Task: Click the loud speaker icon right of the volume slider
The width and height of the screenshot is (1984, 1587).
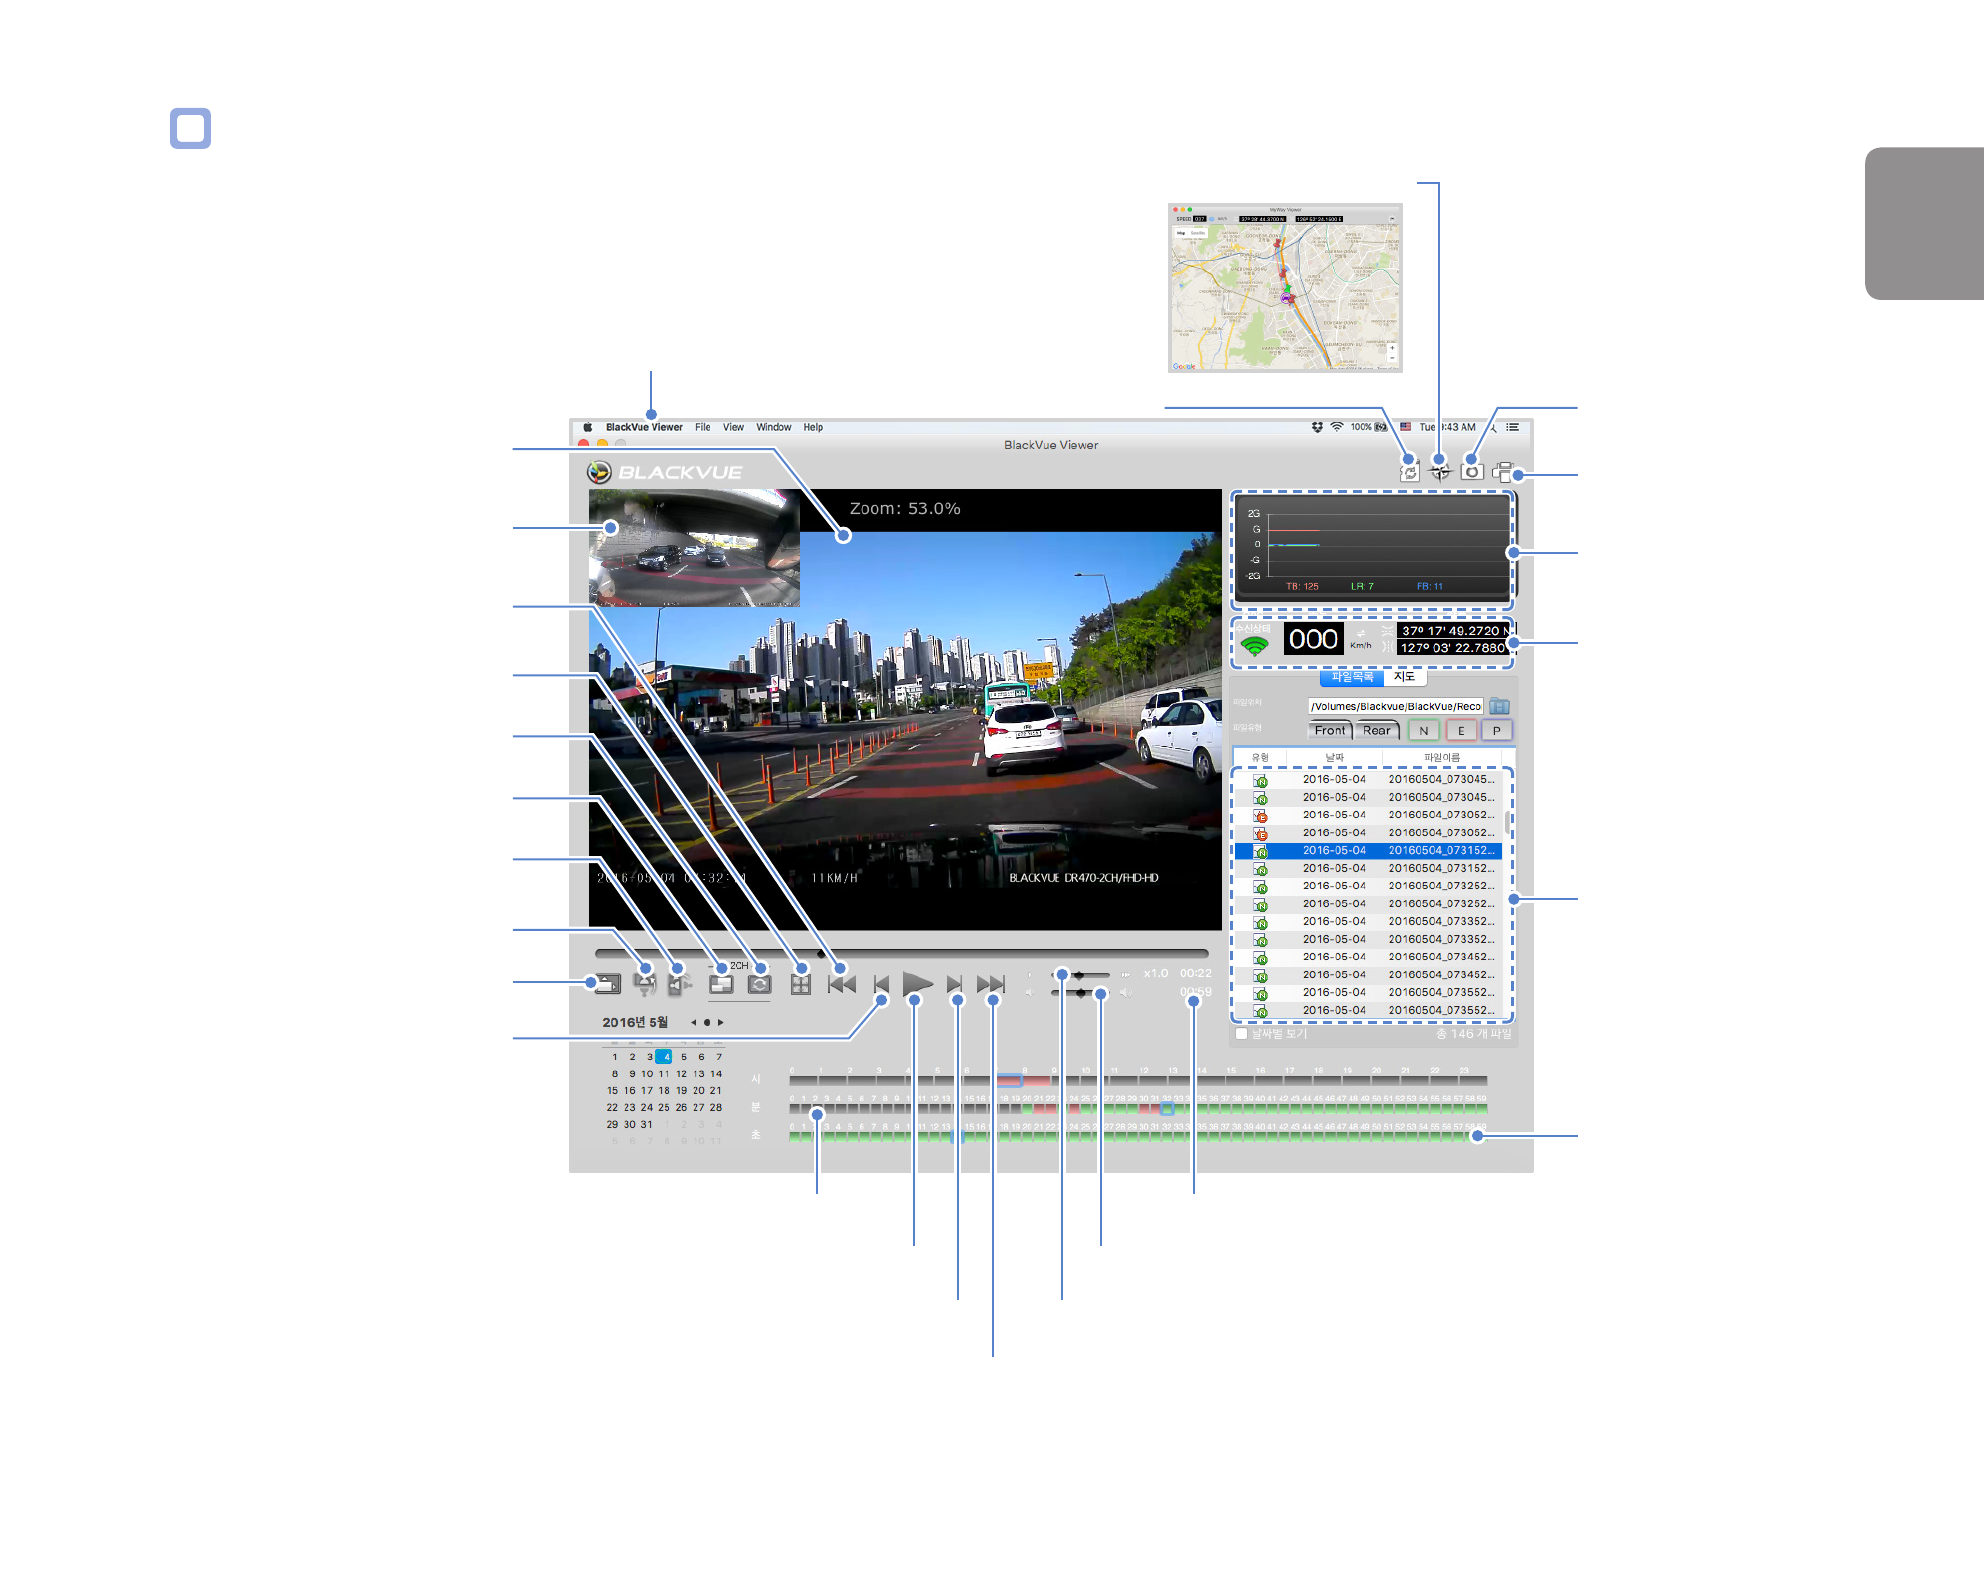Action: (1126, 993)
